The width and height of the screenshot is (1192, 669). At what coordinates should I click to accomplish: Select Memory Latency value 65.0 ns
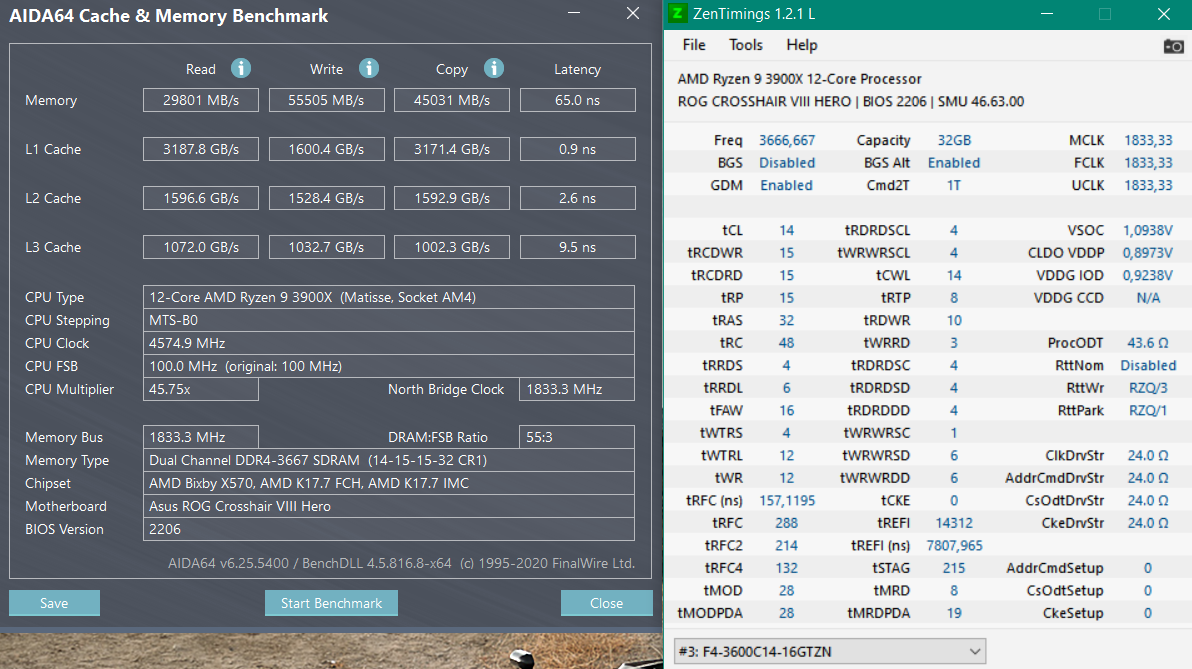point(578,100)
